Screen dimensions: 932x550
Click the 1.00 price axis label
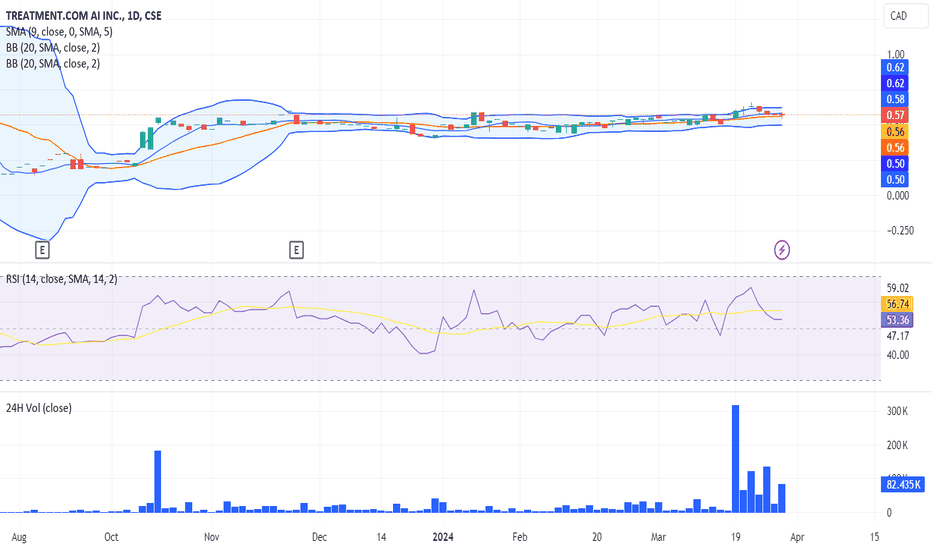click(x=895, y=54)
